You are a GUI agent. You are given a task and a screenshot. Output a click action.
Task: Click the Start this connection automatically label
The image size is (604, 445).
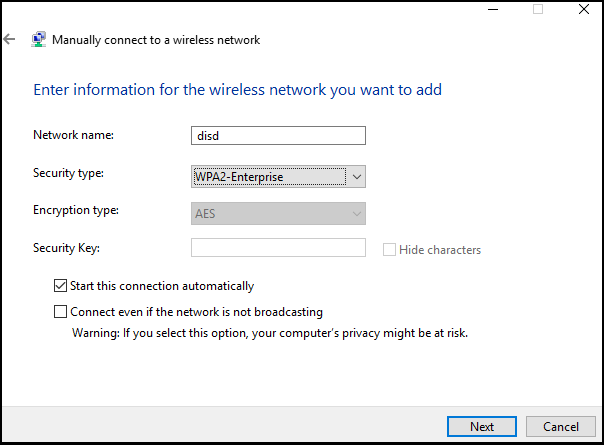coord(162,286)
